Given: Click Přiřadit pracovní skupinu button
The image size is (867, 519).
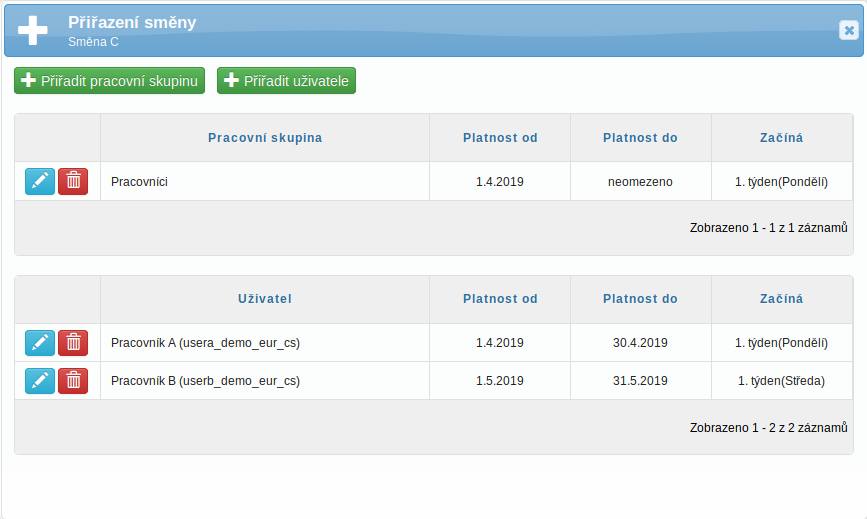Looking at the screenshot, I should [x=109, y=81].
